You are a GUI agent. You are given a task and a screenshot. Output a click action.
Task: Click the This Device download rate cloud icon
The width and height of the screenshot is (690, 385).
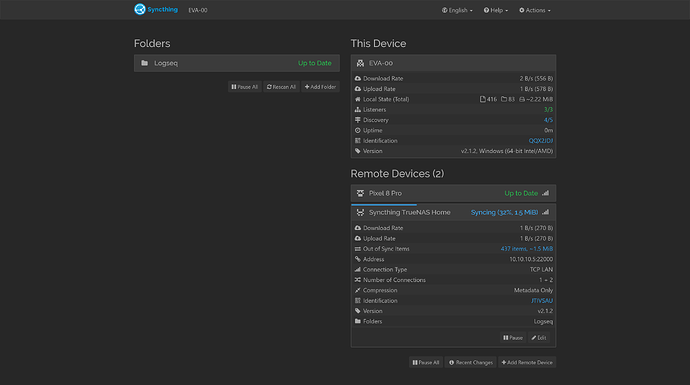pos(358,78)
